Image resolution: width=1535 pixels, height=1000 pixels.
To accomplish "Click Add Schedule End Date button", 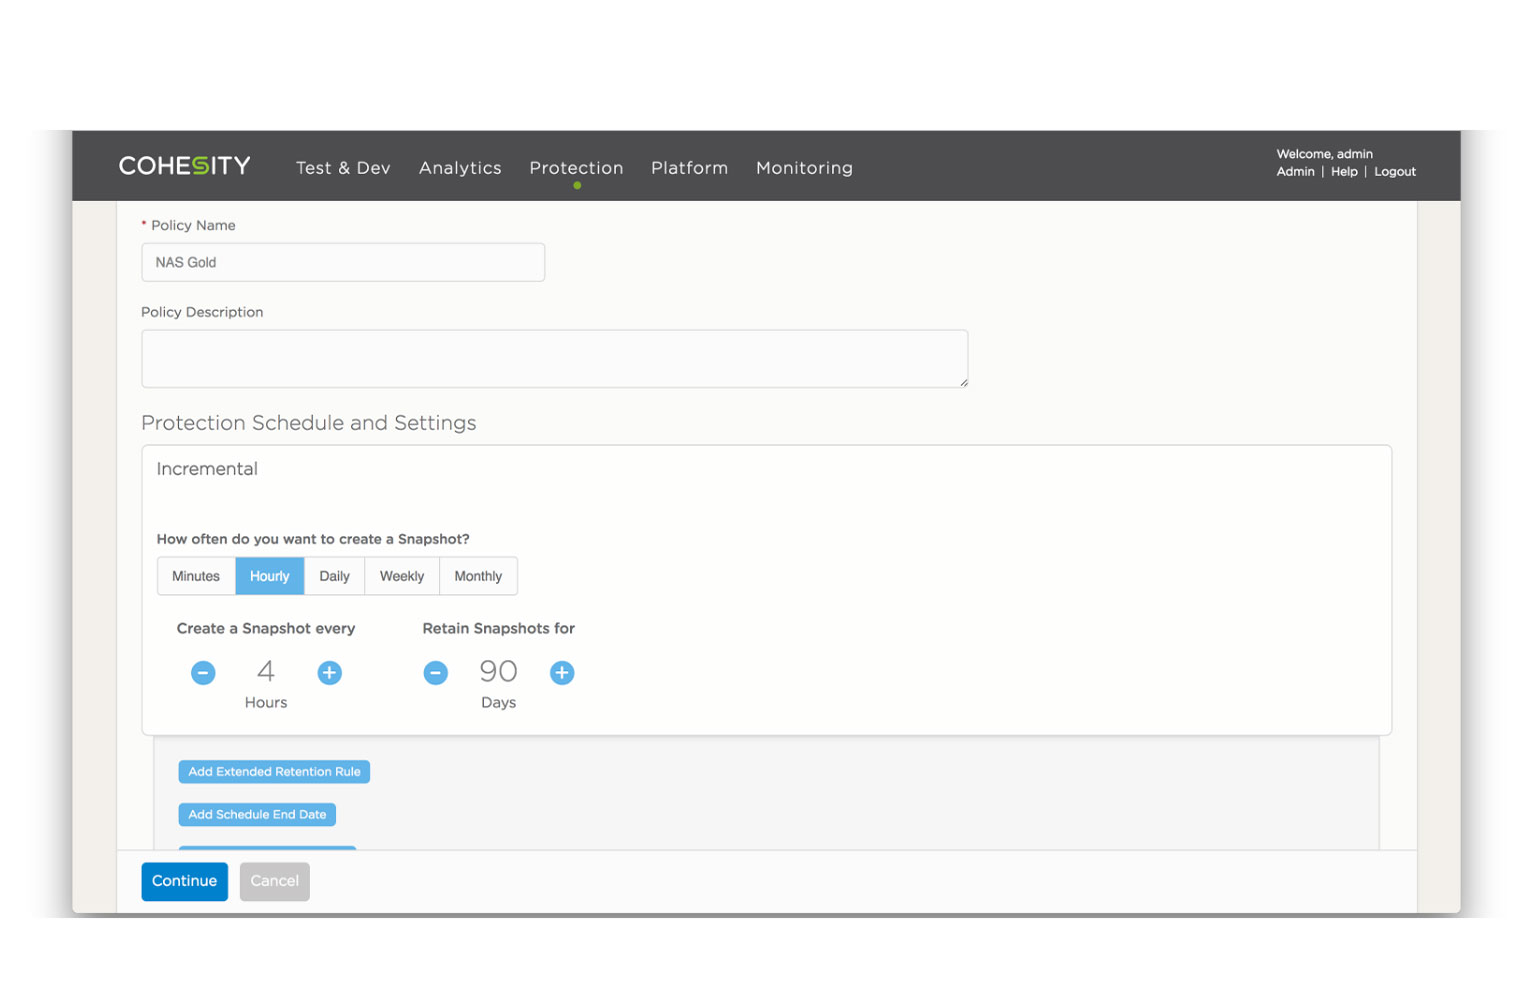I will click(x=257, y=815).
